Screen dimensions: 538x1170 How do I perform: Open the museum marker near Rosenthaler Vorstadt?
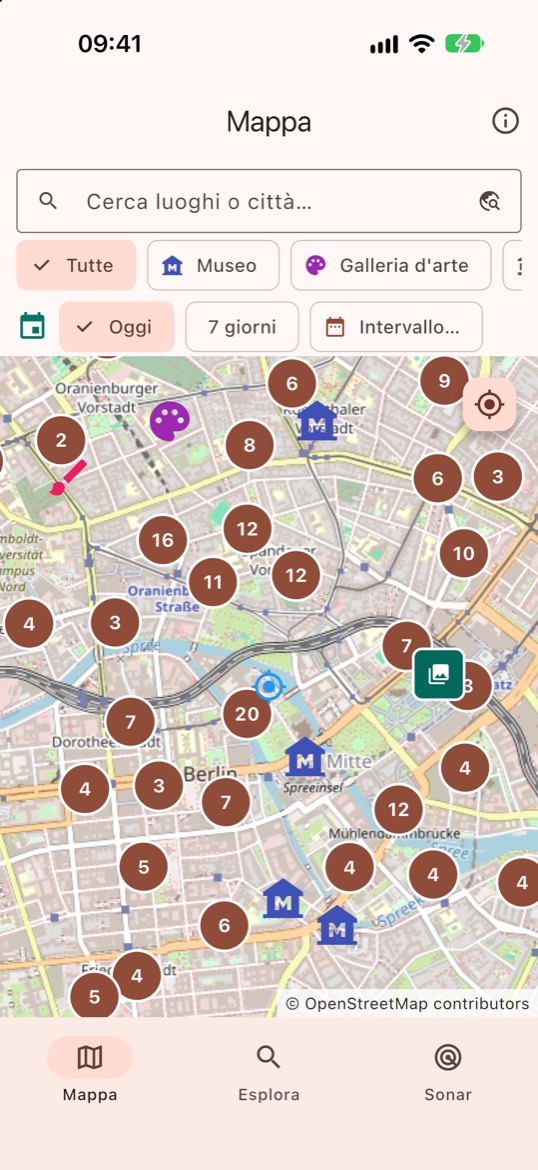pos(318,421)
